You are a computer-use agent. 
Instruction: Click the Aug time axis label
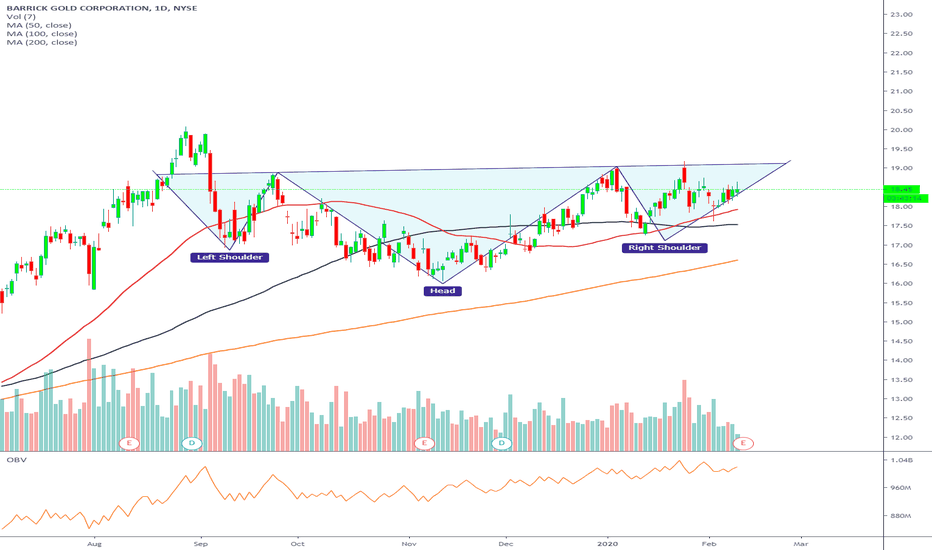tap(95, 543)
